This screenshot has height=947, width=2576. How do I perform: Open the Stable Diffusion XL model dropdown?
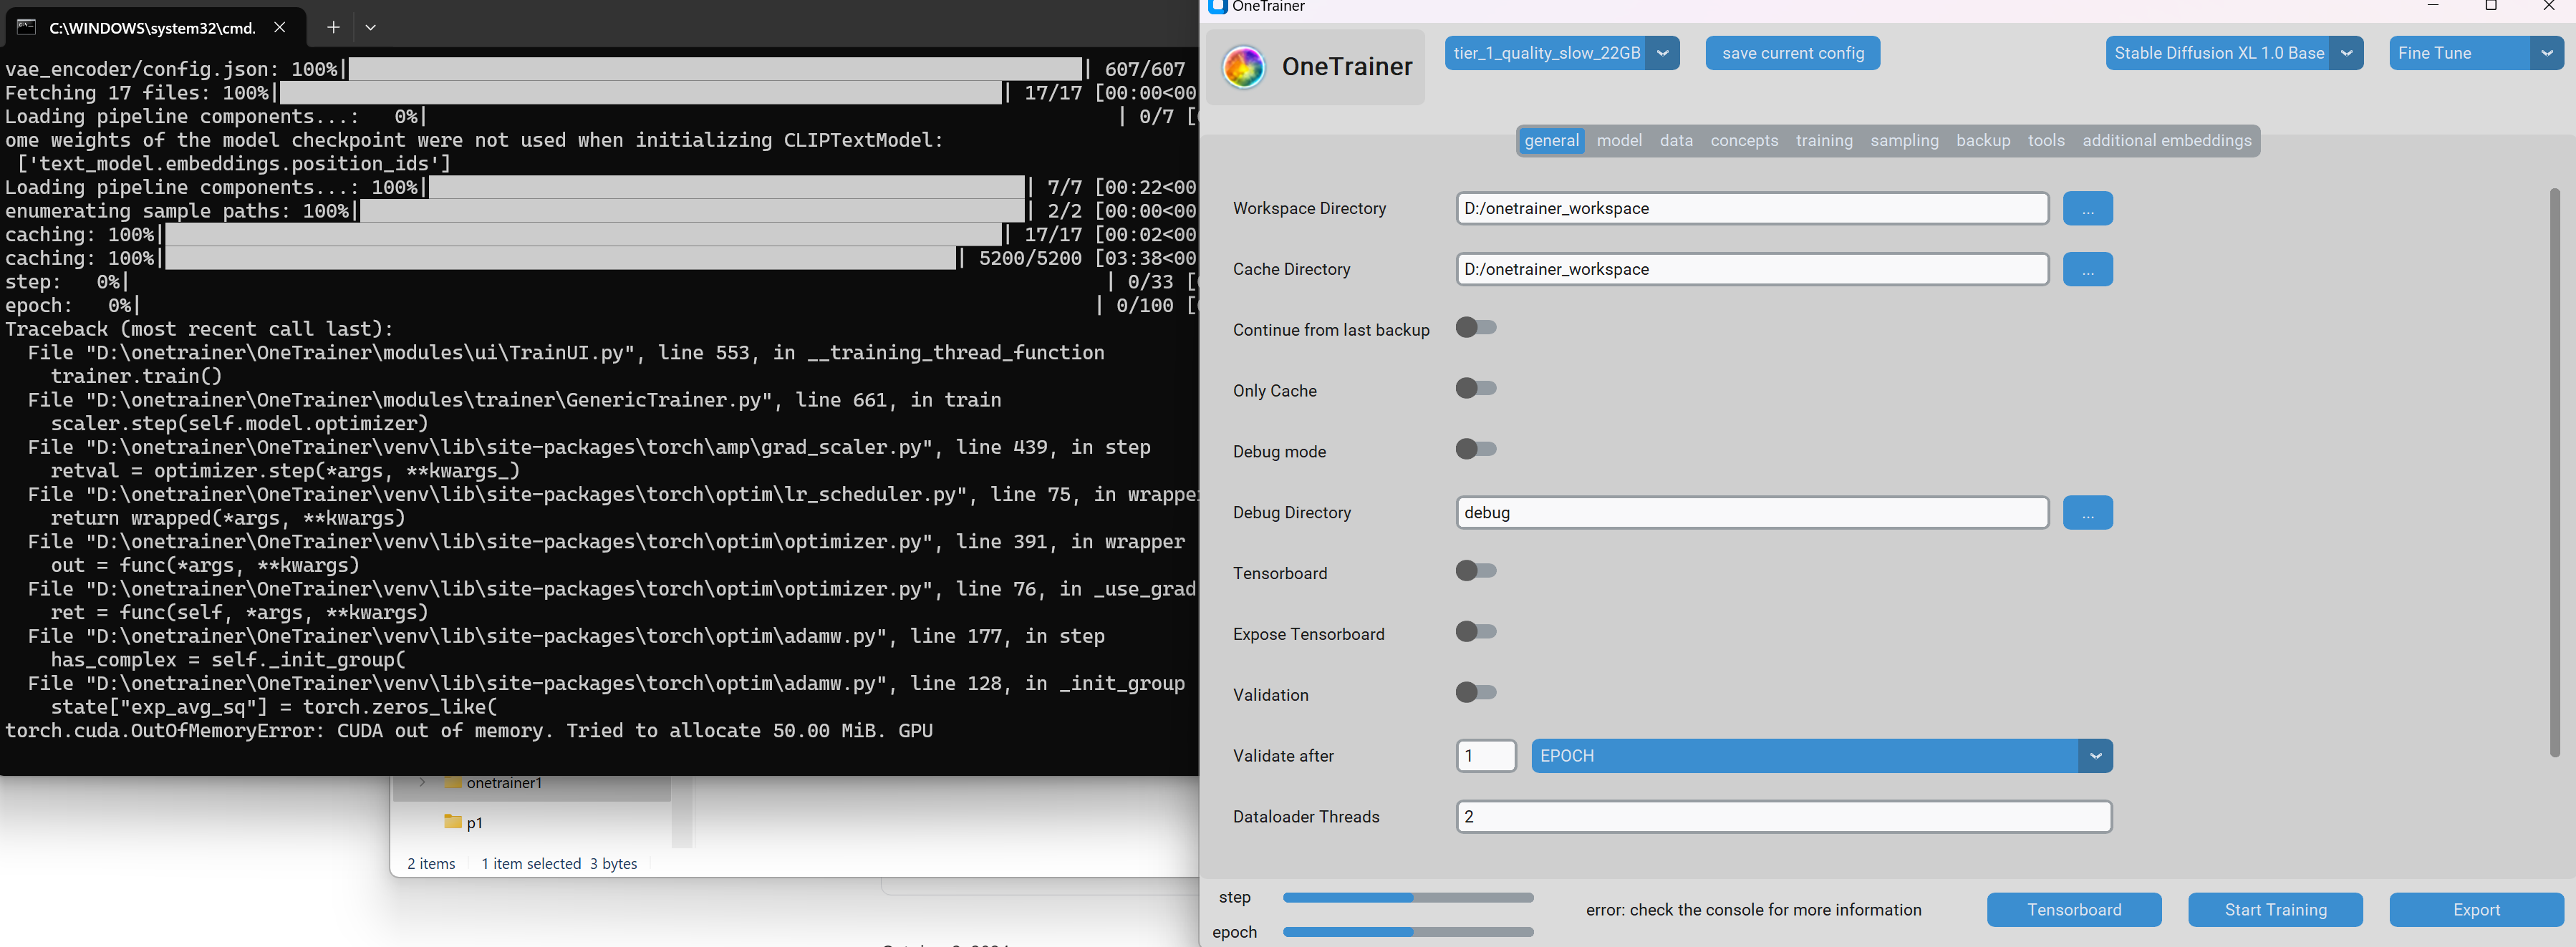(x=2346, y=53)
